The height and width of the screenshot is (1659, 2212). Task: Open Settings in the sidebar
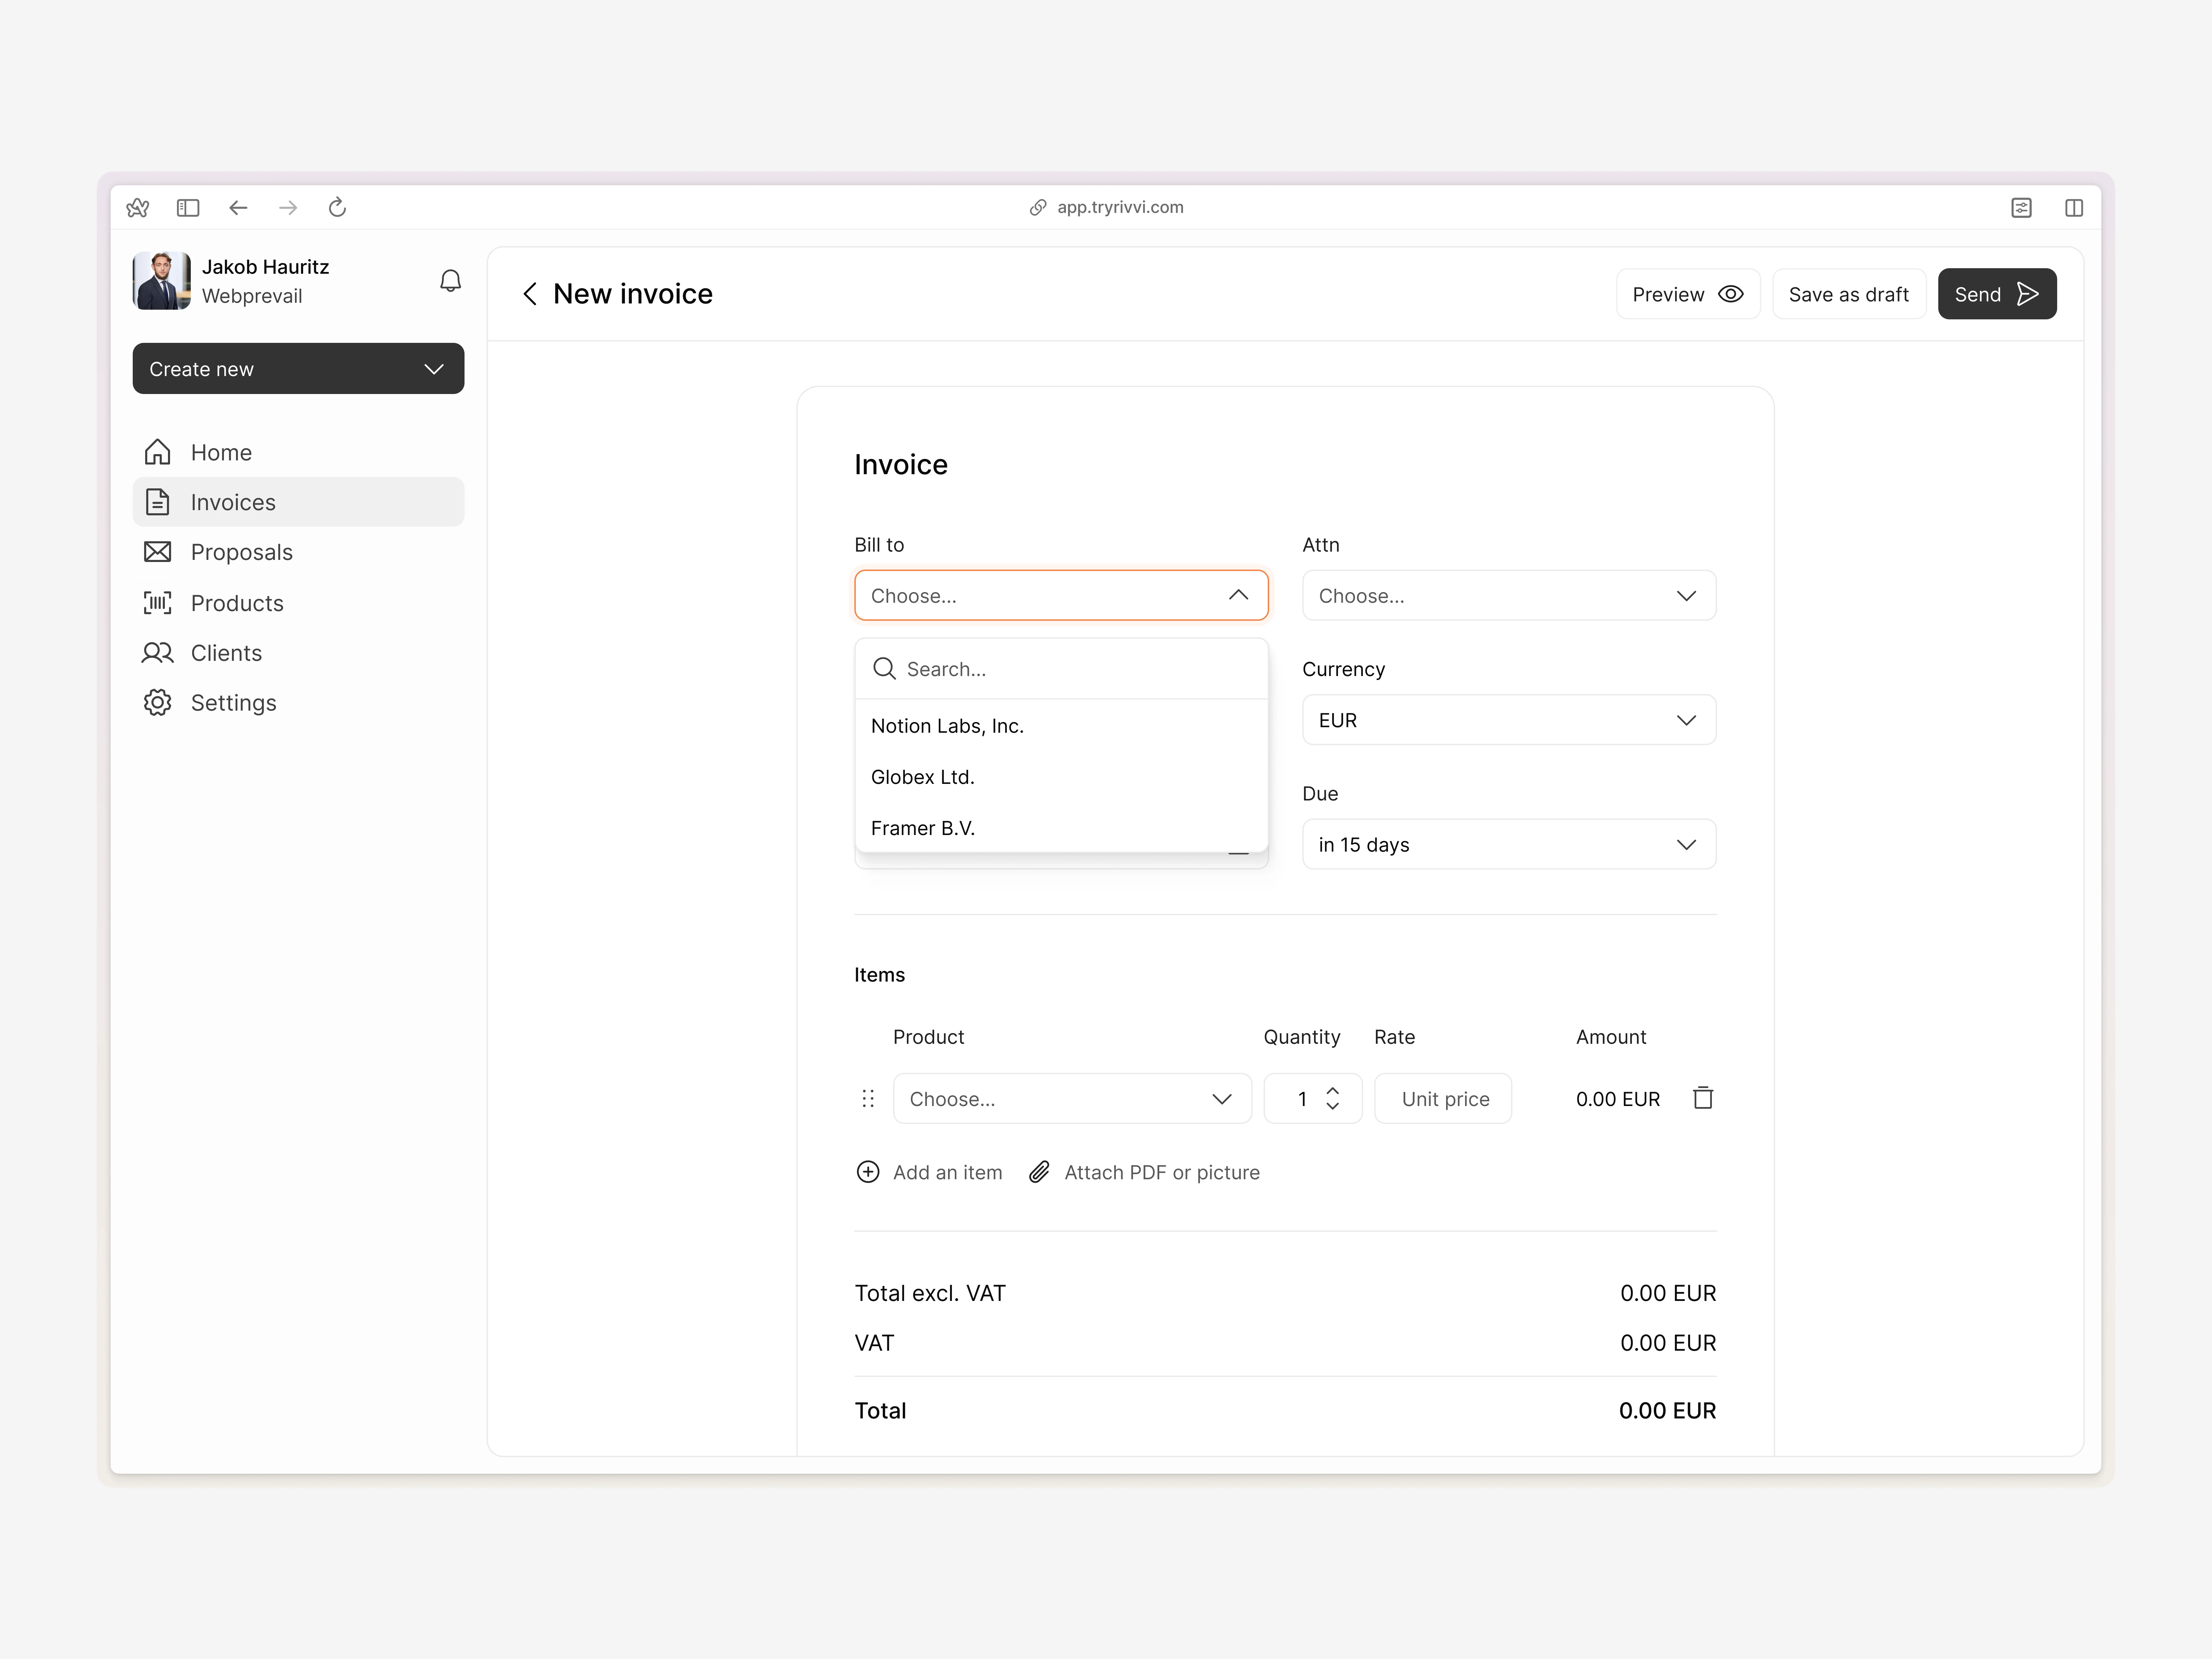(x=298, y=703)
